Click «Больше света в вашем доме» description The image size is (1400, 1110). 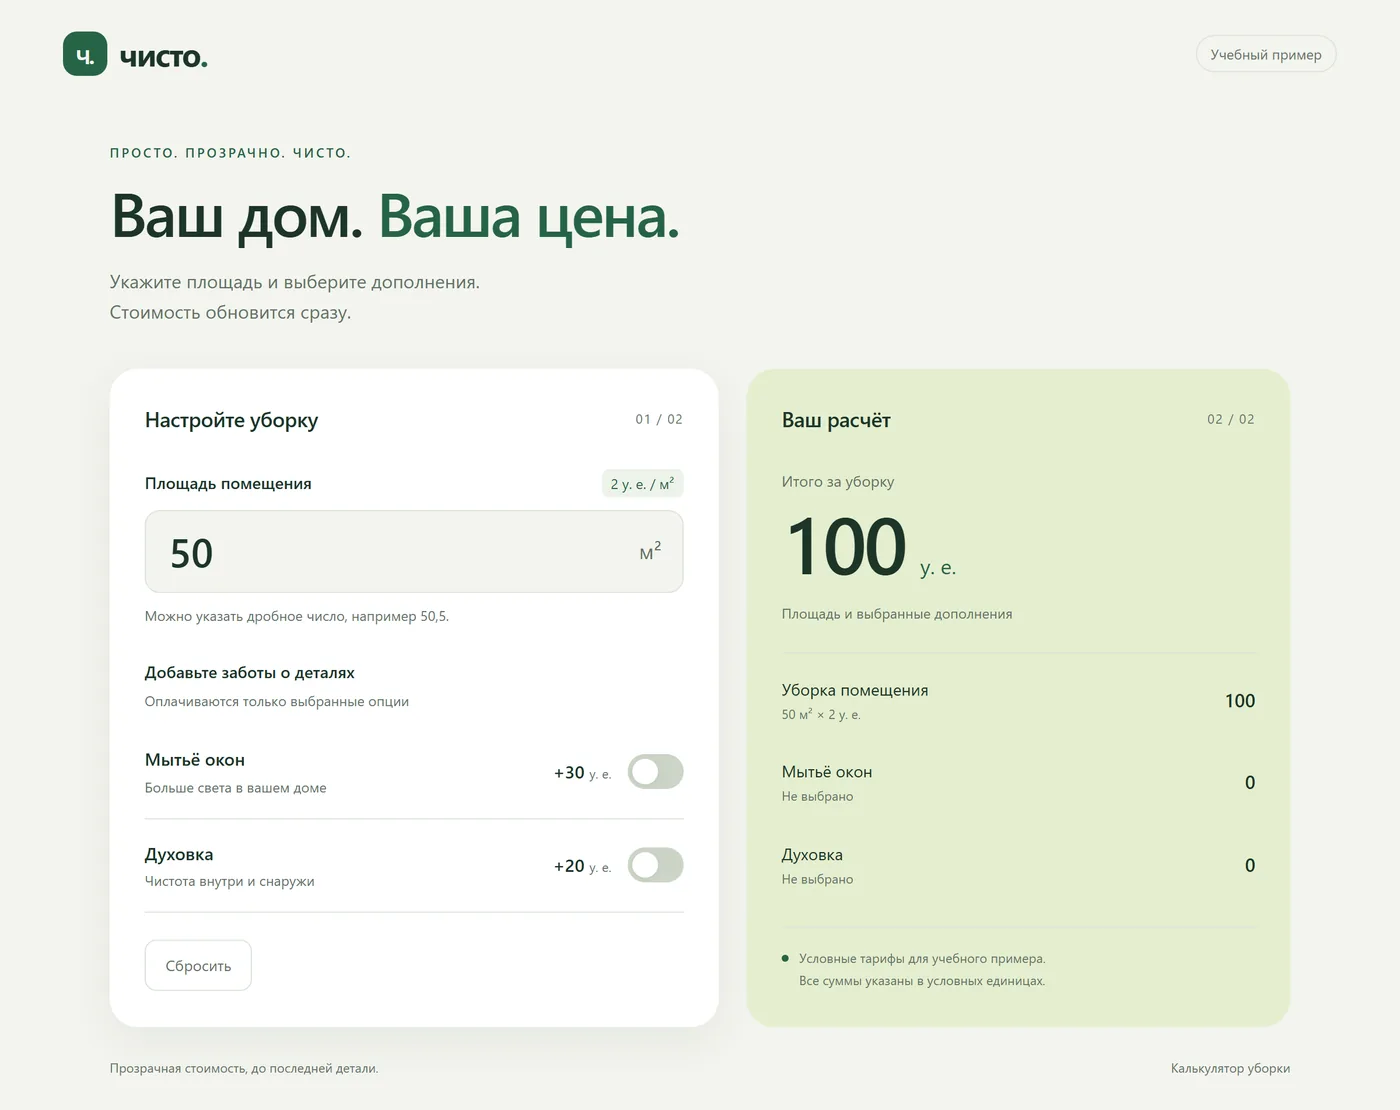[x=236, y=788]
